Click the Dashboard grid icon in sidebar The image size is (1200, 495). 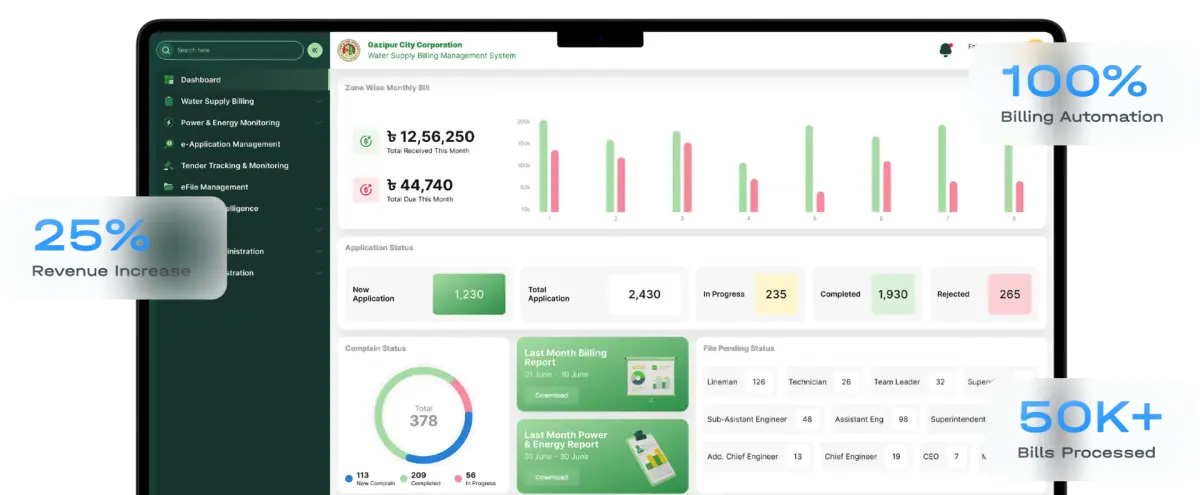point(169,80)
